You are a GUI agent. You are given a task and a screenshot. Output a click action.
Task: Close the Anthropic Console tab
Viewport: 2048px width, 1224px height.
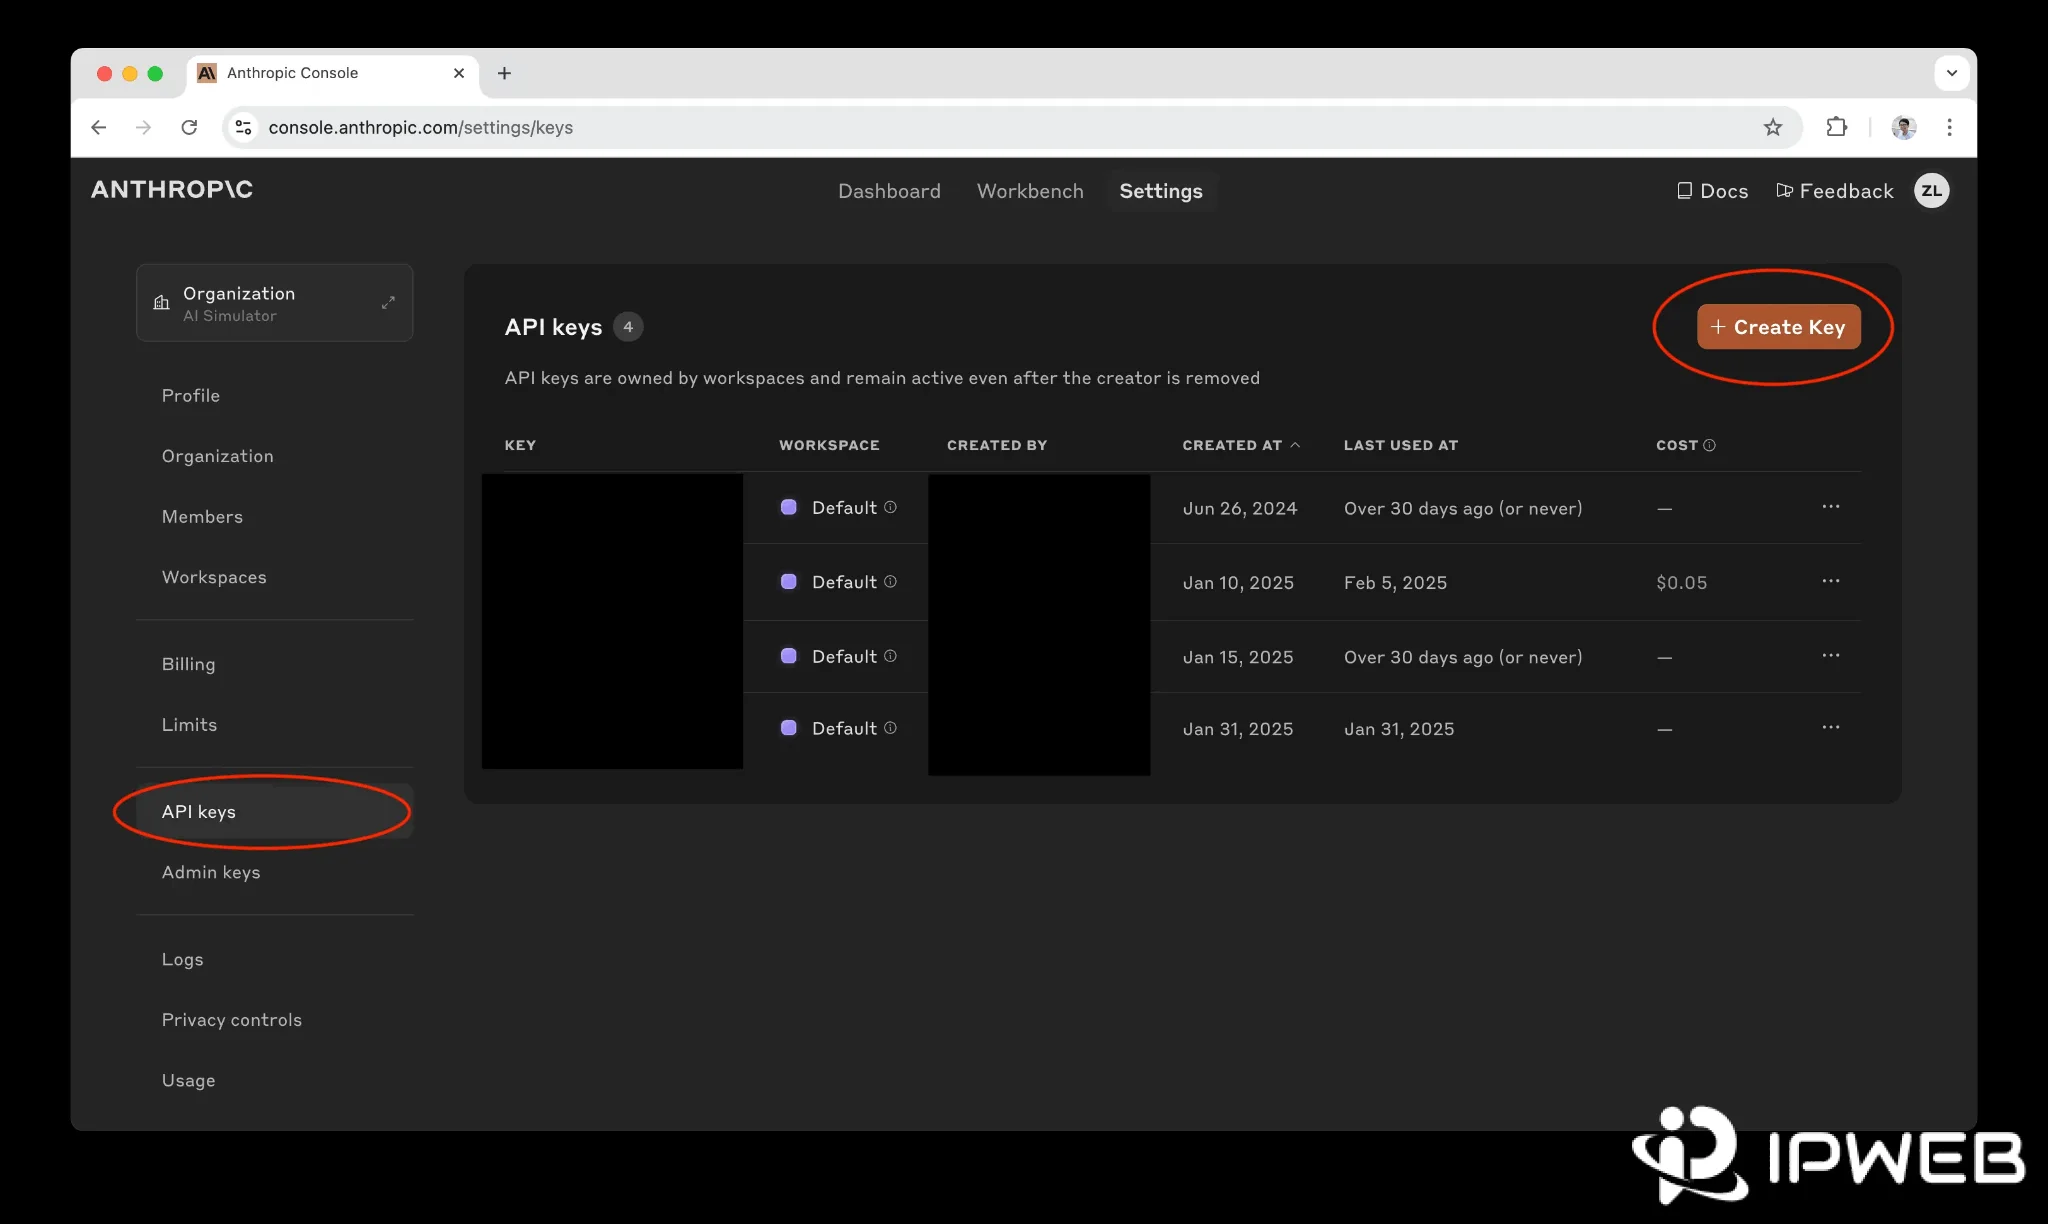pos(459,73)
